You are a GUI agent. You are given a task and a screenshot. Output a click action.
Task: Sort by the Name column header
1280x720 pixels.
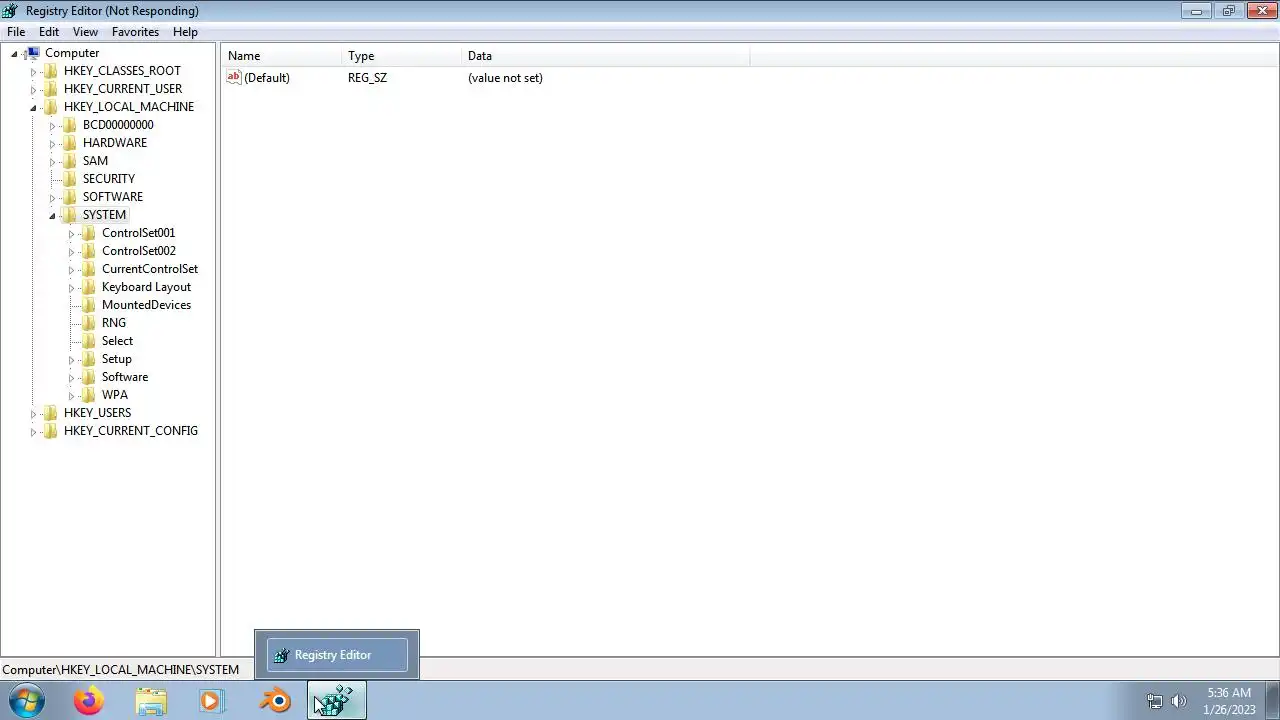(x=282, y=56)
